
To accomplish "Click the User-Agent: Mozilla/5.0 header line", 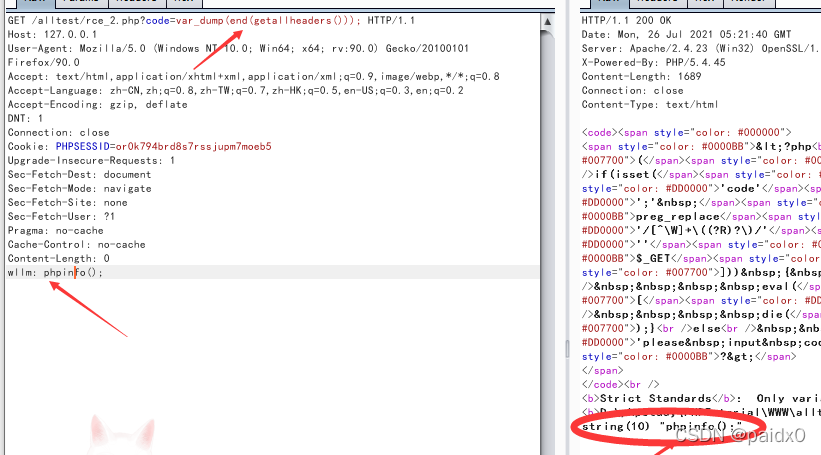I will pyautogui.click(x=238, y=49).
